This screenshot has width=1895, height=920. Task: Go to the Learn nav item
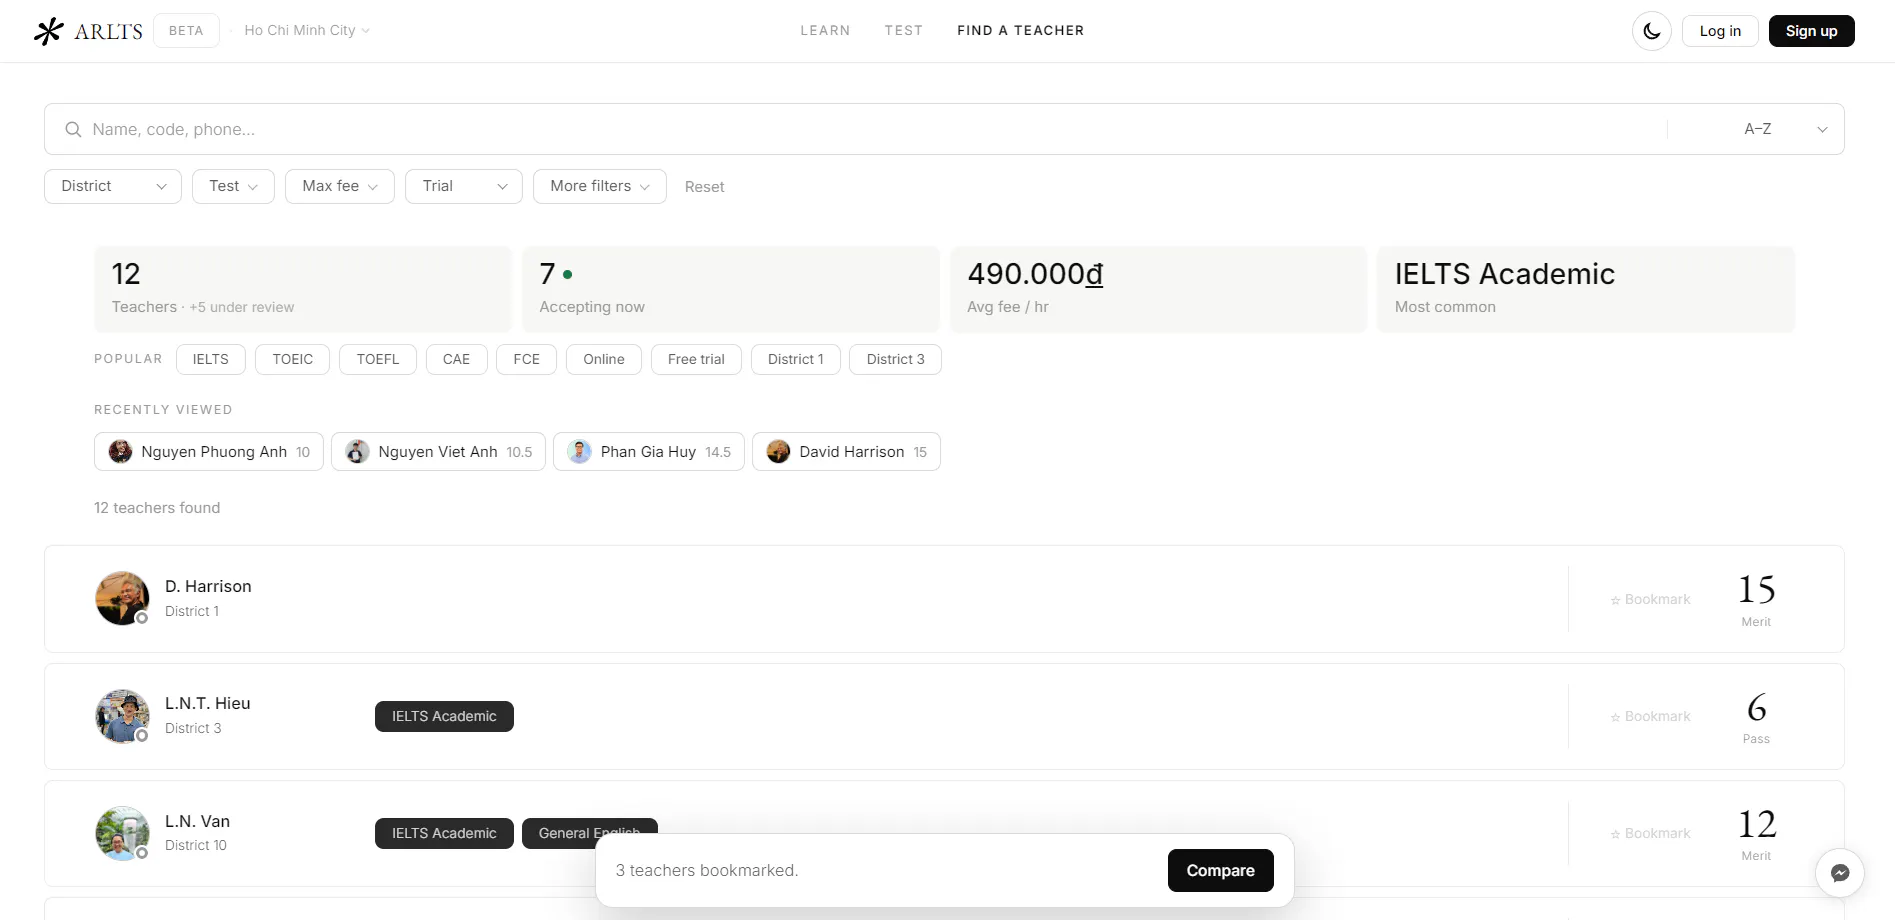coord(825,30)
